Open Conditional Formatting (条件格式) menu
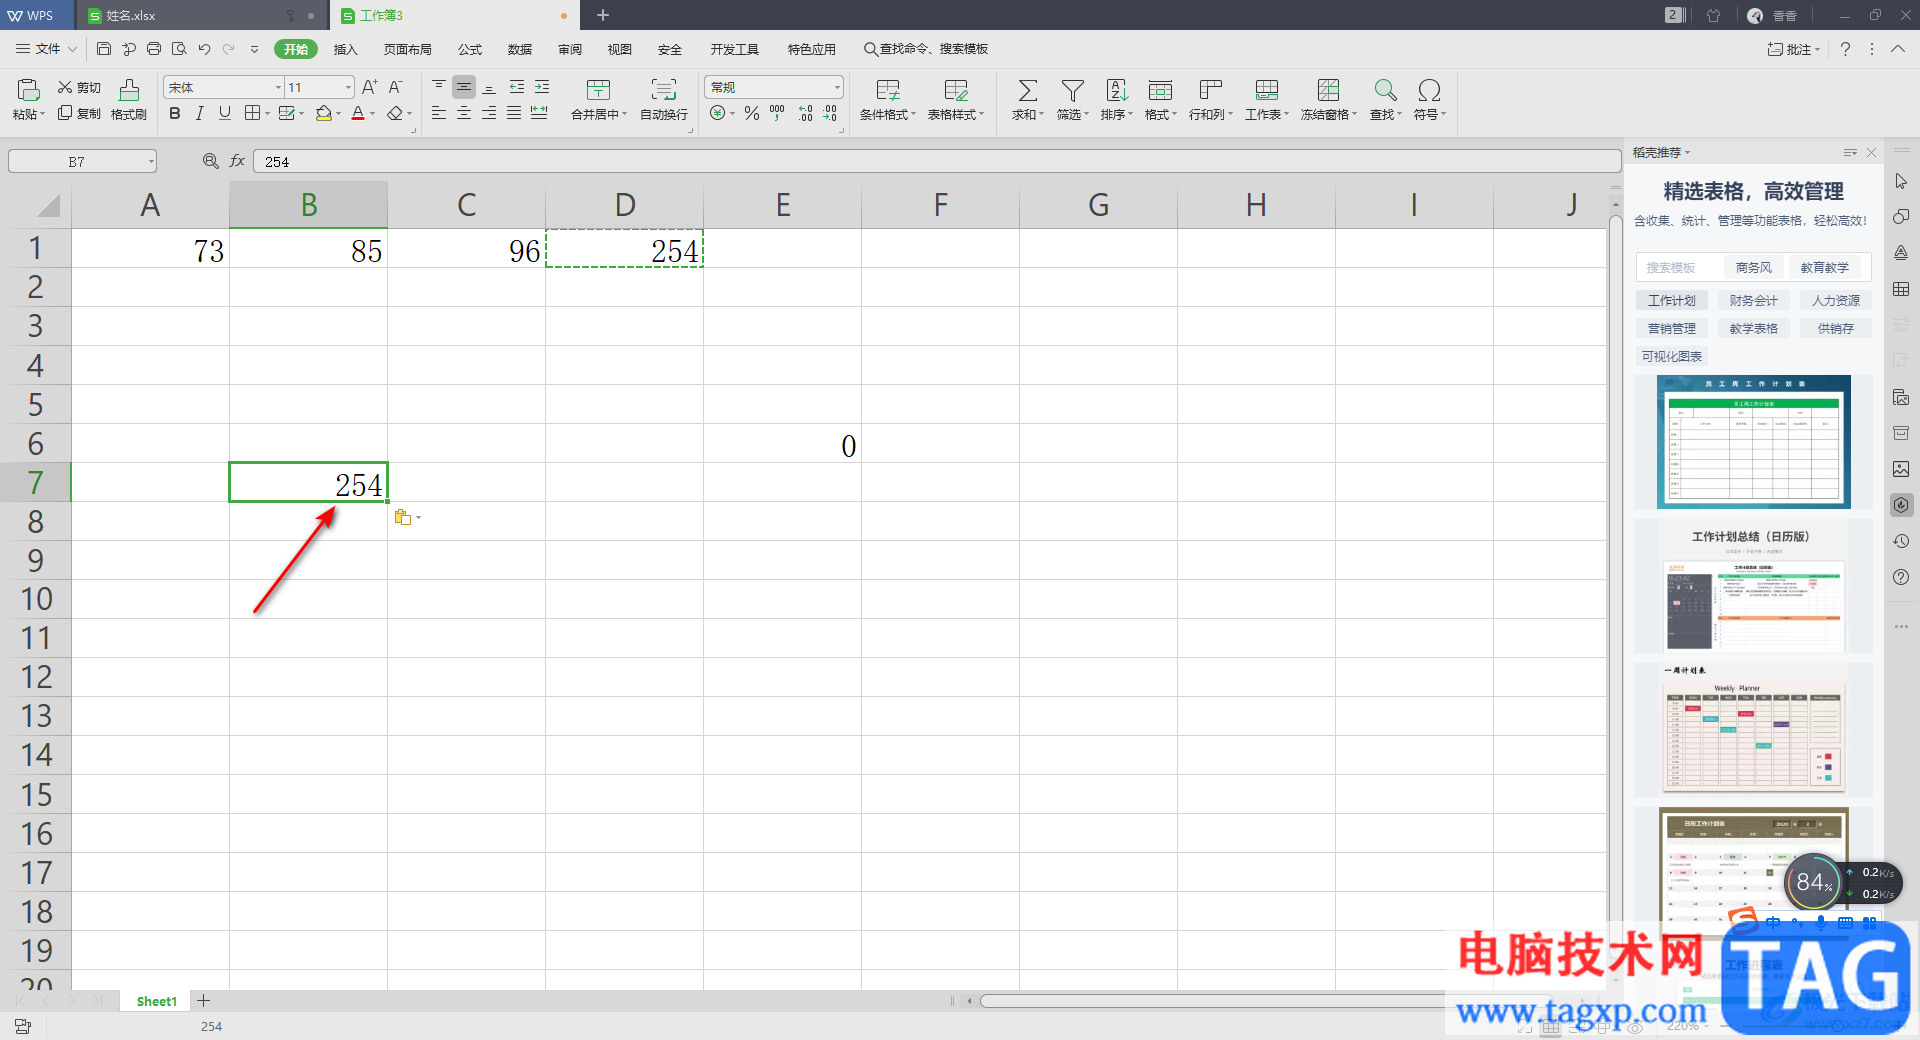The image size is (1920, 1040). [888, 100]
